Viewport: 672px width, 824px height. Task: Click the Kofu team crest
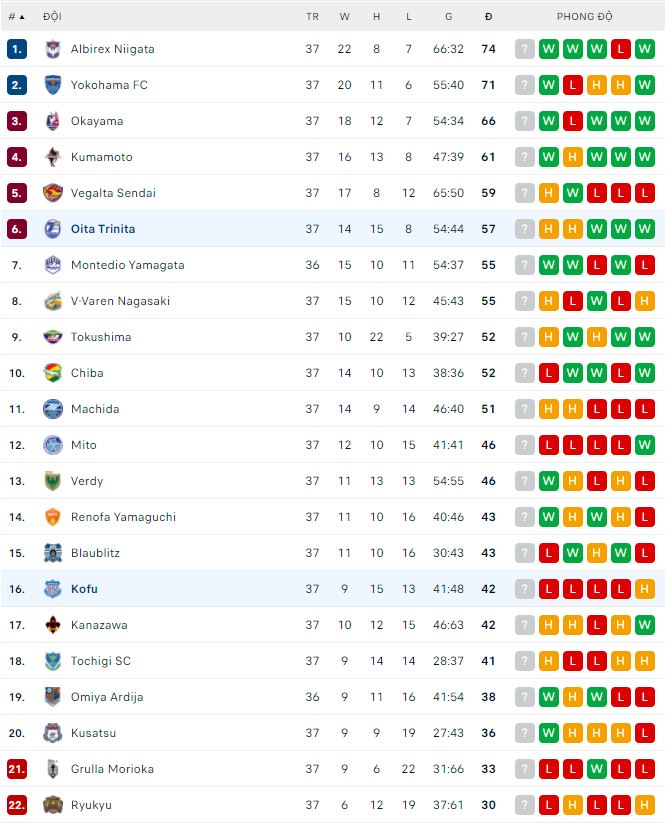[x=53, y=589]
